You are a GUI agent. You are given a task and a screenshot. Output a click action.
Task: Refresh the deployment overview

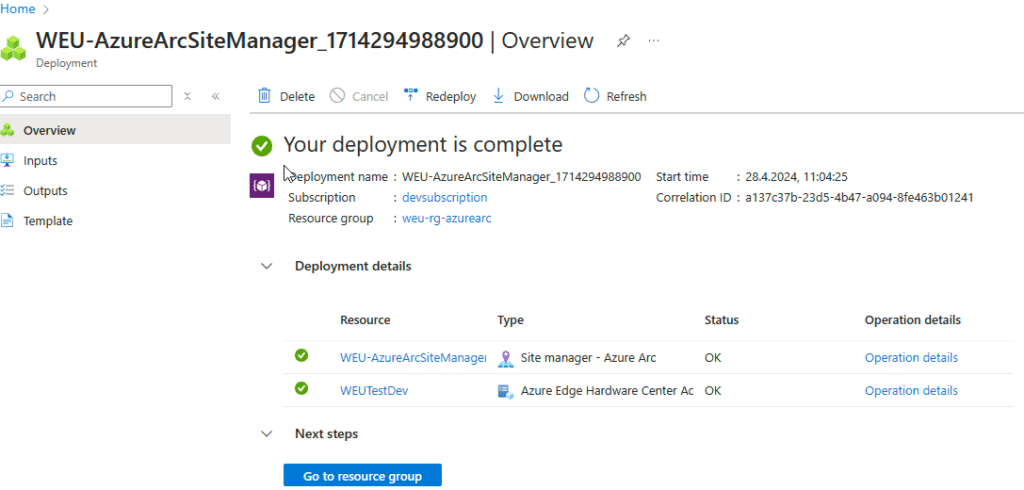615,96
